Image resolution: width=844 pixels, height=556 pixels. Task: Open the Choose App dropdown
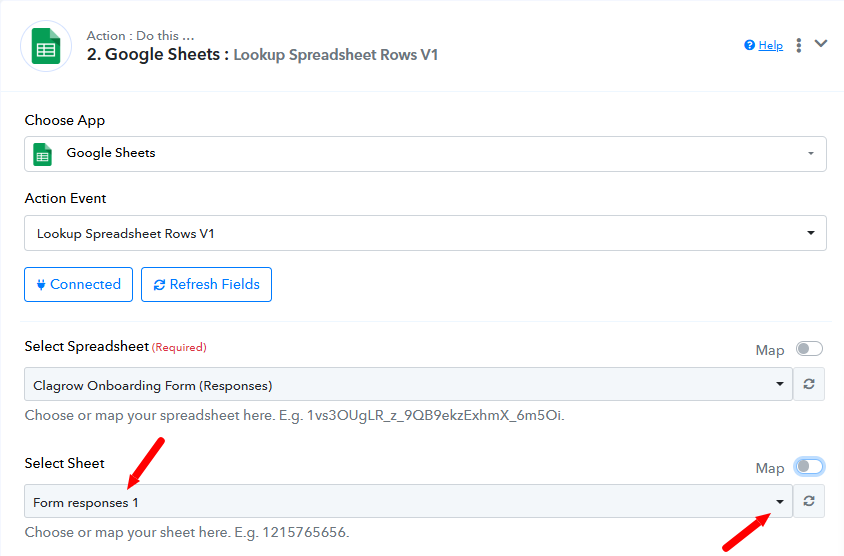click(425, 154)
